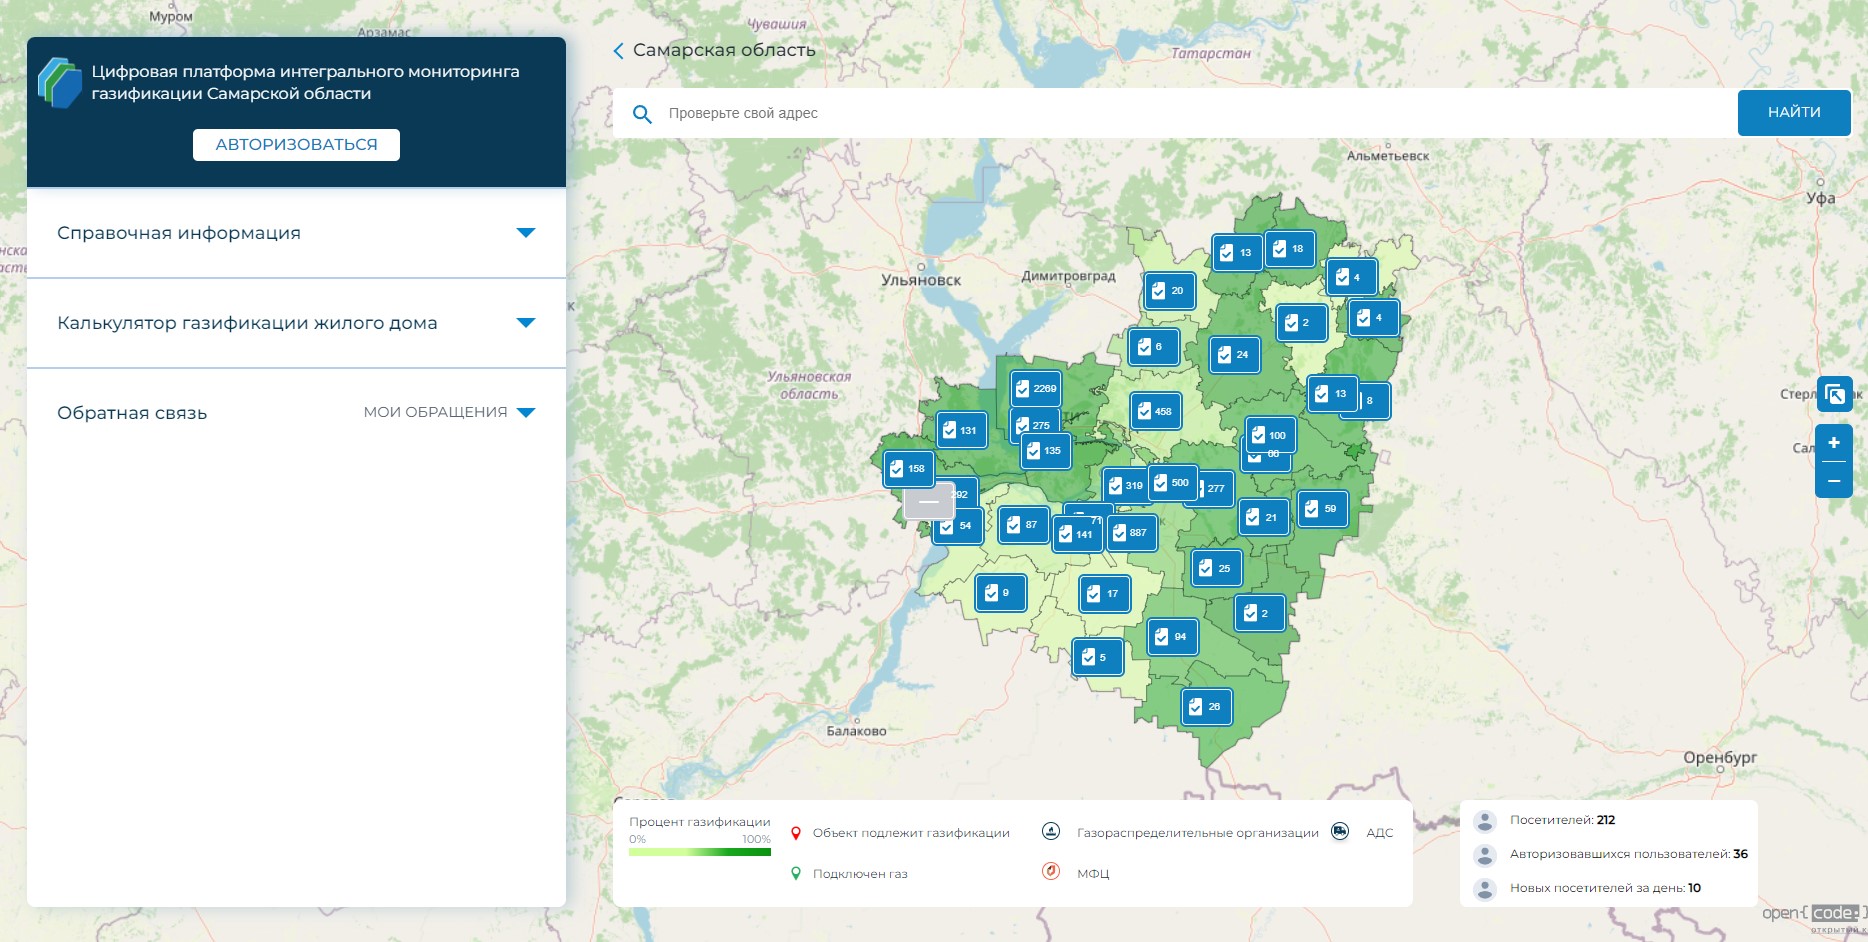The height and width of the screenshot is (942, 1868).
Task: Click the map cluster marker labeled 458
Action: (1155, 411)
